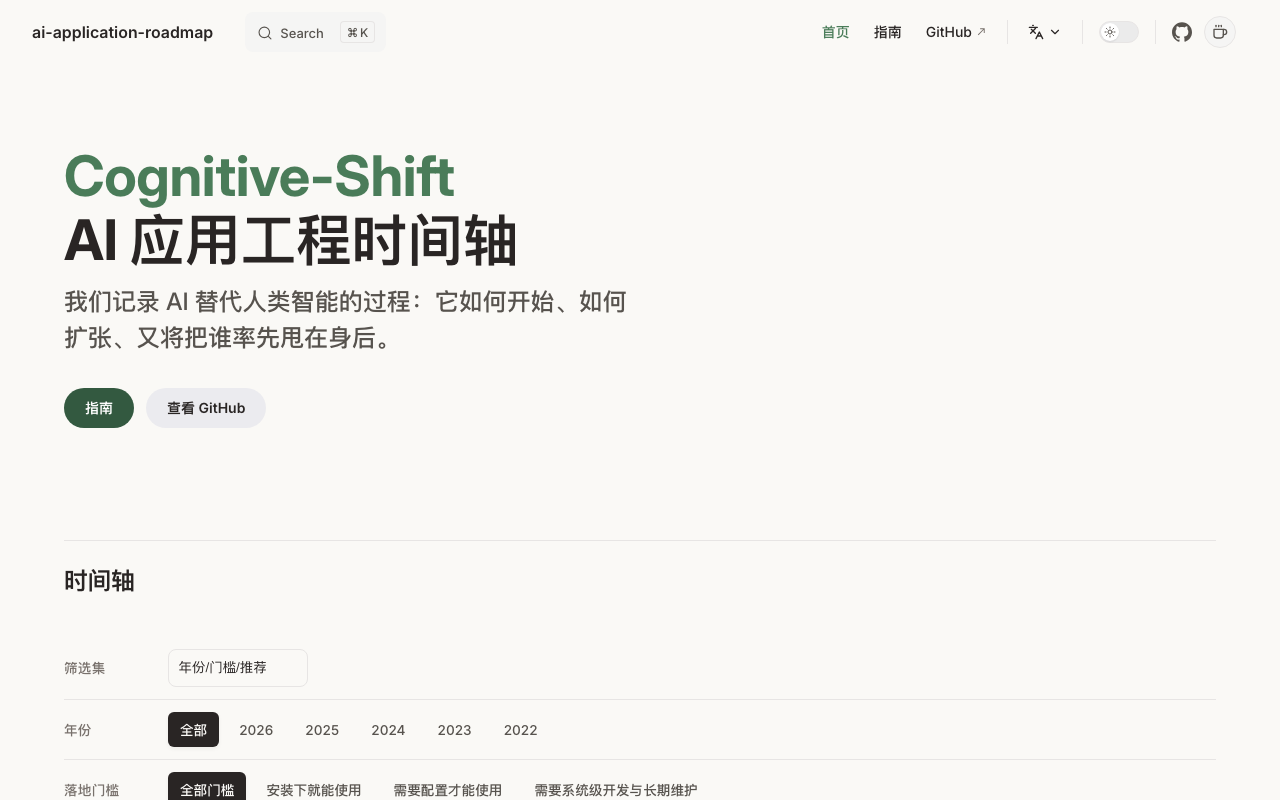The image size is (1280, 800).
Task: Expand the language chevron dropdown
Action: [x=1055, y=32]
